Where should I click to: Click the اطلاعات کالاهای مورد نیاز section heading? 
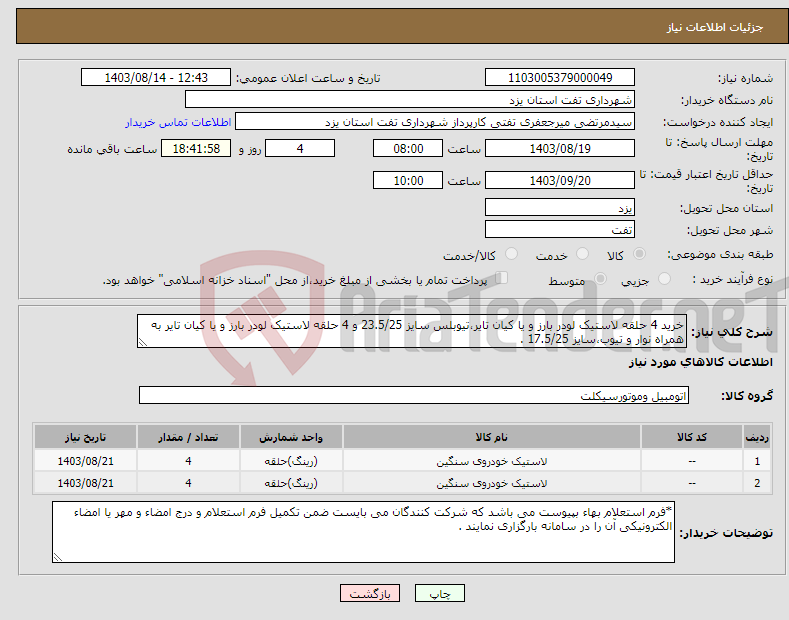700,362
